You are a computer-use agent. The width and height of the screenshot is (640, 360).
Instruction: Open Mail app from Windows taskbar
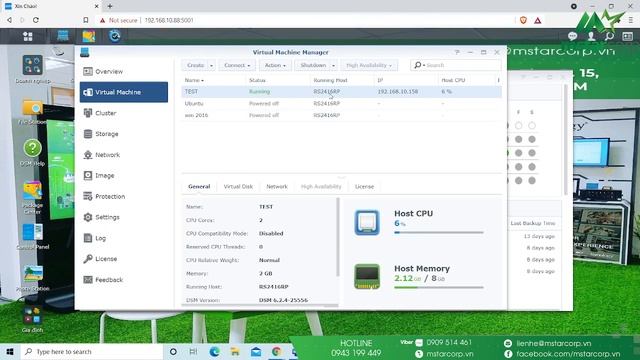(256, 351)
